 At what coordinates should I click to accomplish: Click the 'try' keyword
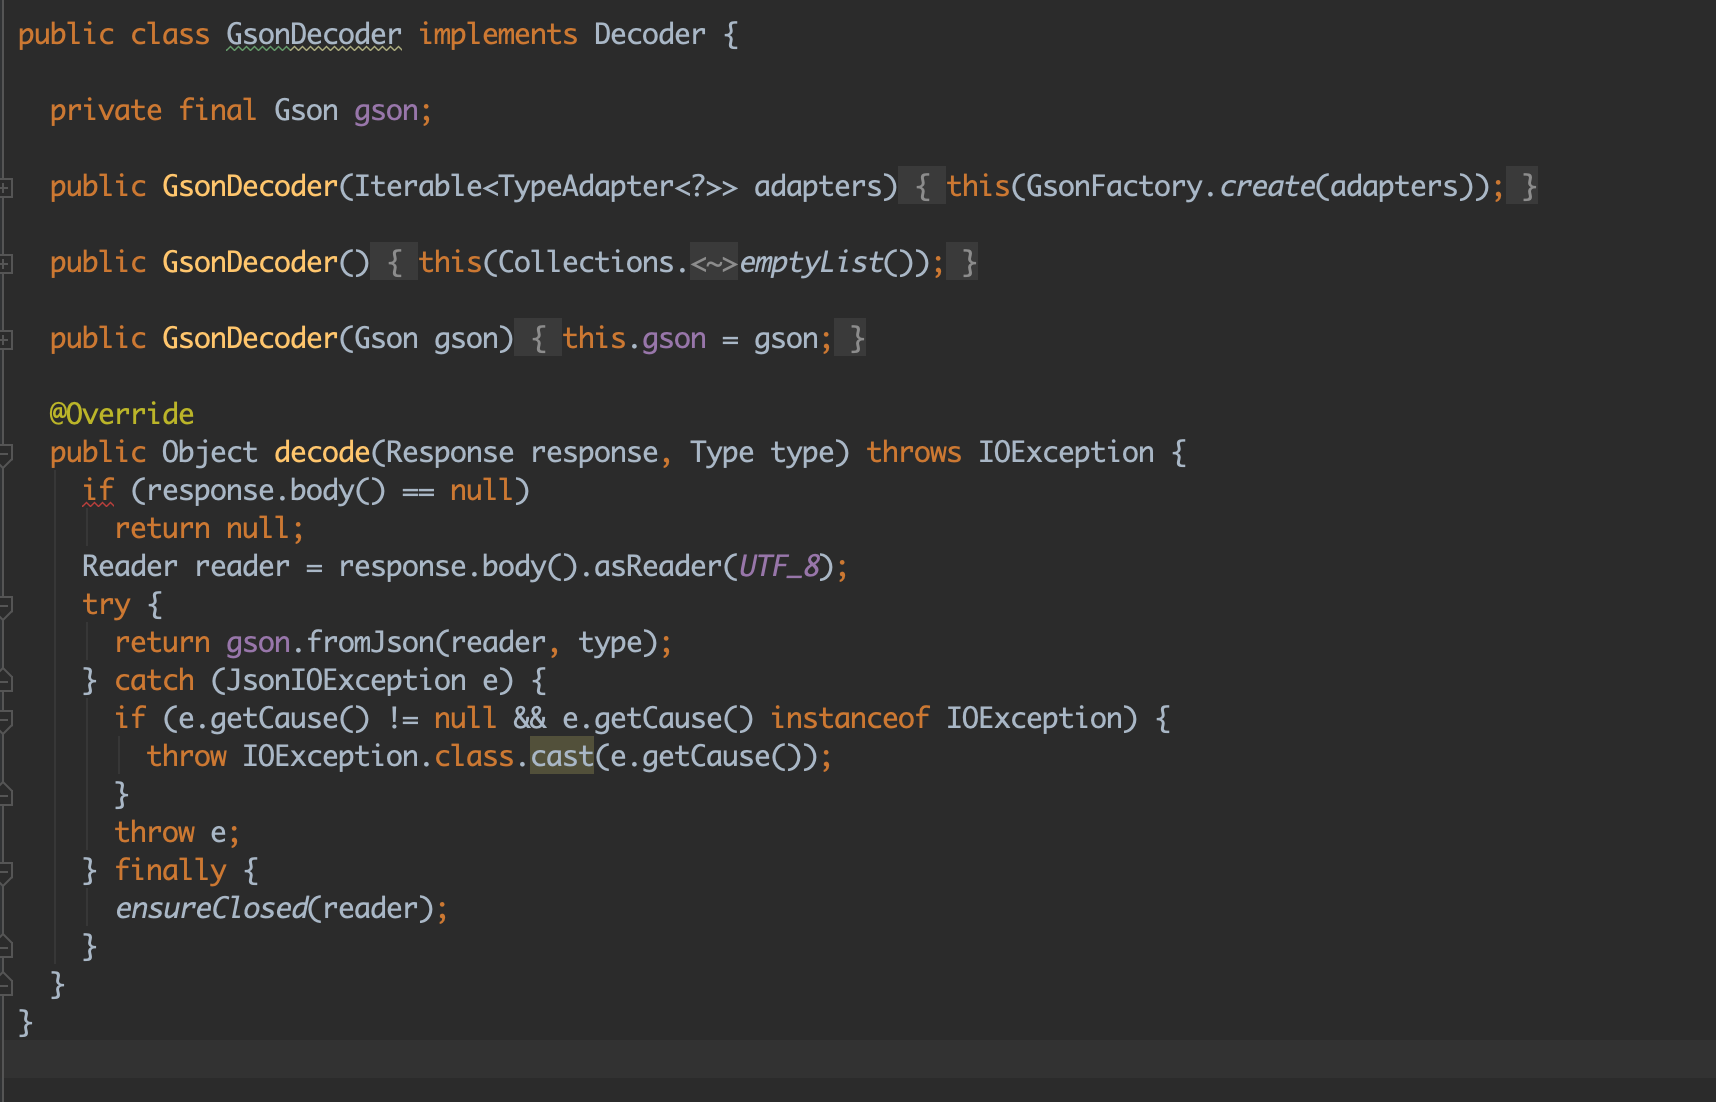coord(106,605)
